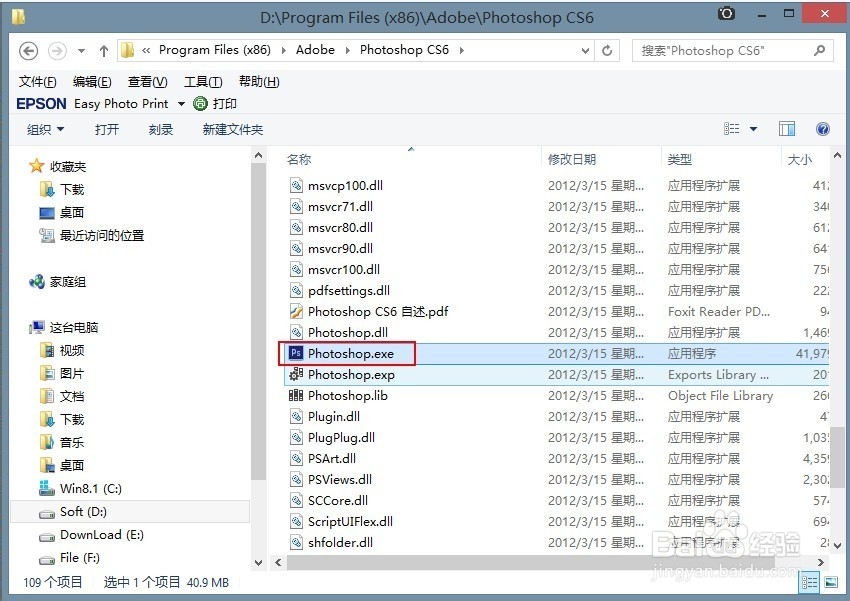850x601 pixels.
Task: Expand the address bar history dropdown
Action: coord(585,50)
